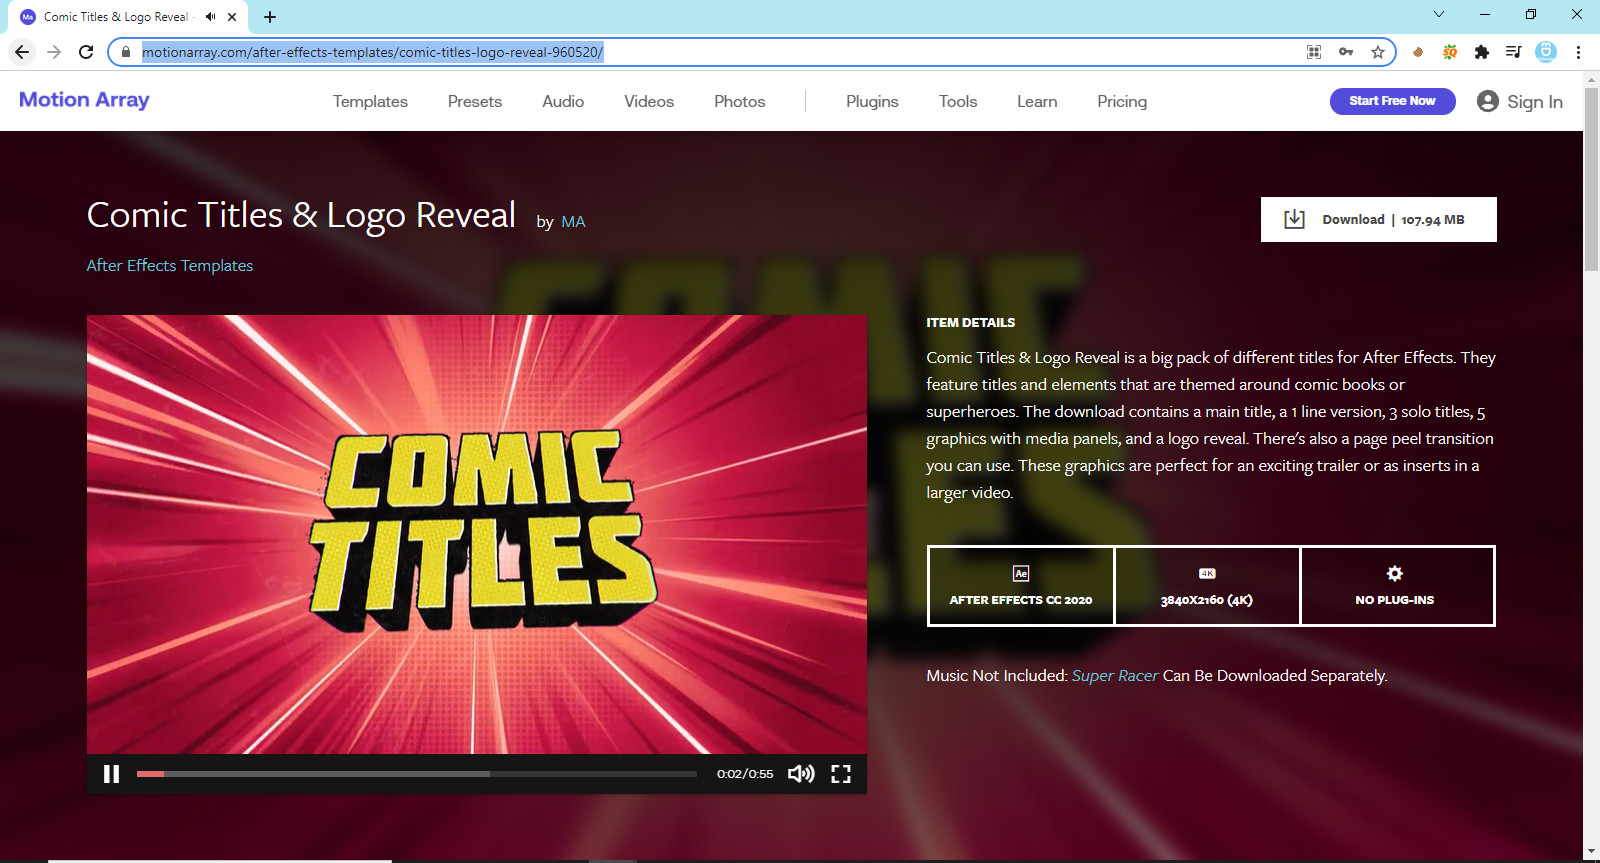1600x863 pixels.
Task: Click the page vertical scrollbar
Action: coord(1591,180)
